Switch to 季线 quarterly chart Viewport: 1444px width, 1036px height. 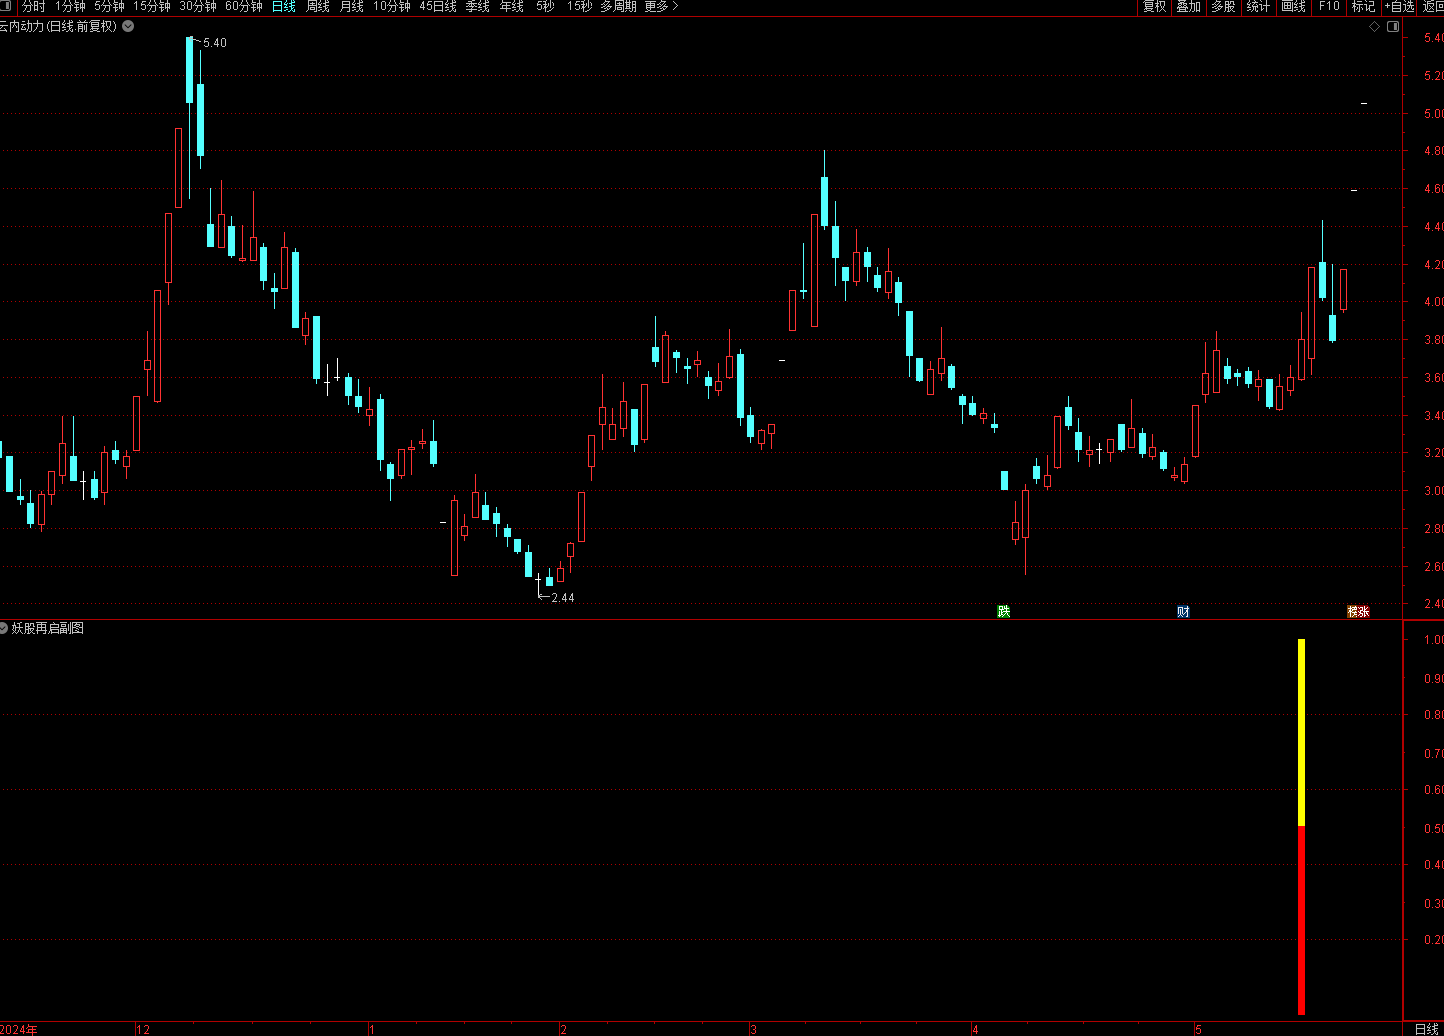pyautogui.click(x=477, y=7)
